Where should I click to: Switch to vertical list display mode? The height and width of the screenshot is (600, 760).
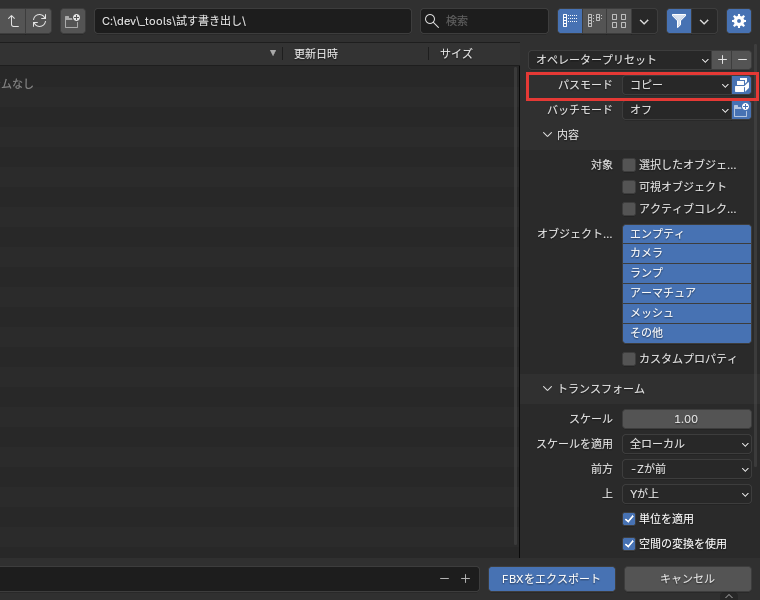[x=570, y=21]
